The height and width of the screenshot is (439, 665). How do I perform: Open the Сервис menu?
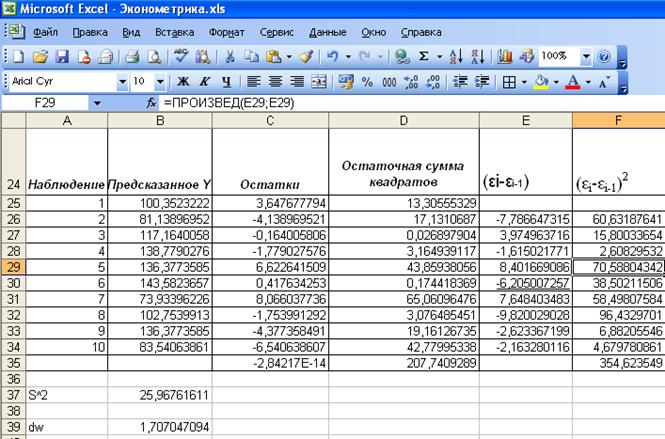tap(277, 32)
